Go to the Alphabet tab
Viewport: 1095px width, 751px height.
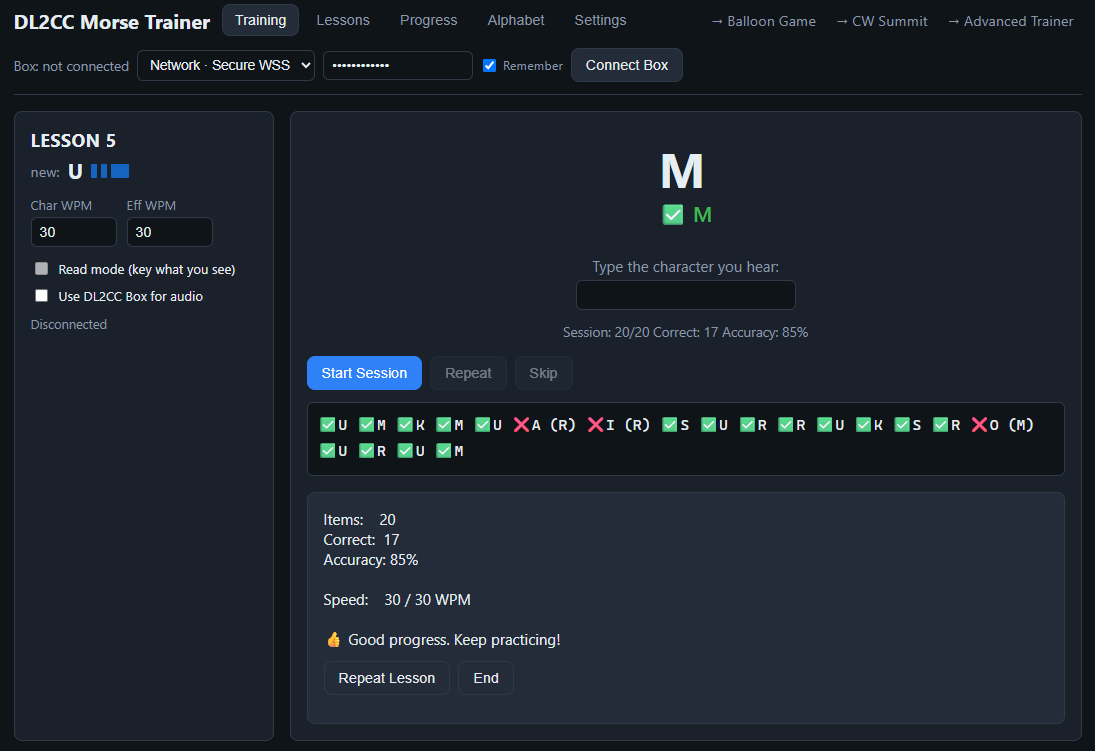[x=515, y=20]
